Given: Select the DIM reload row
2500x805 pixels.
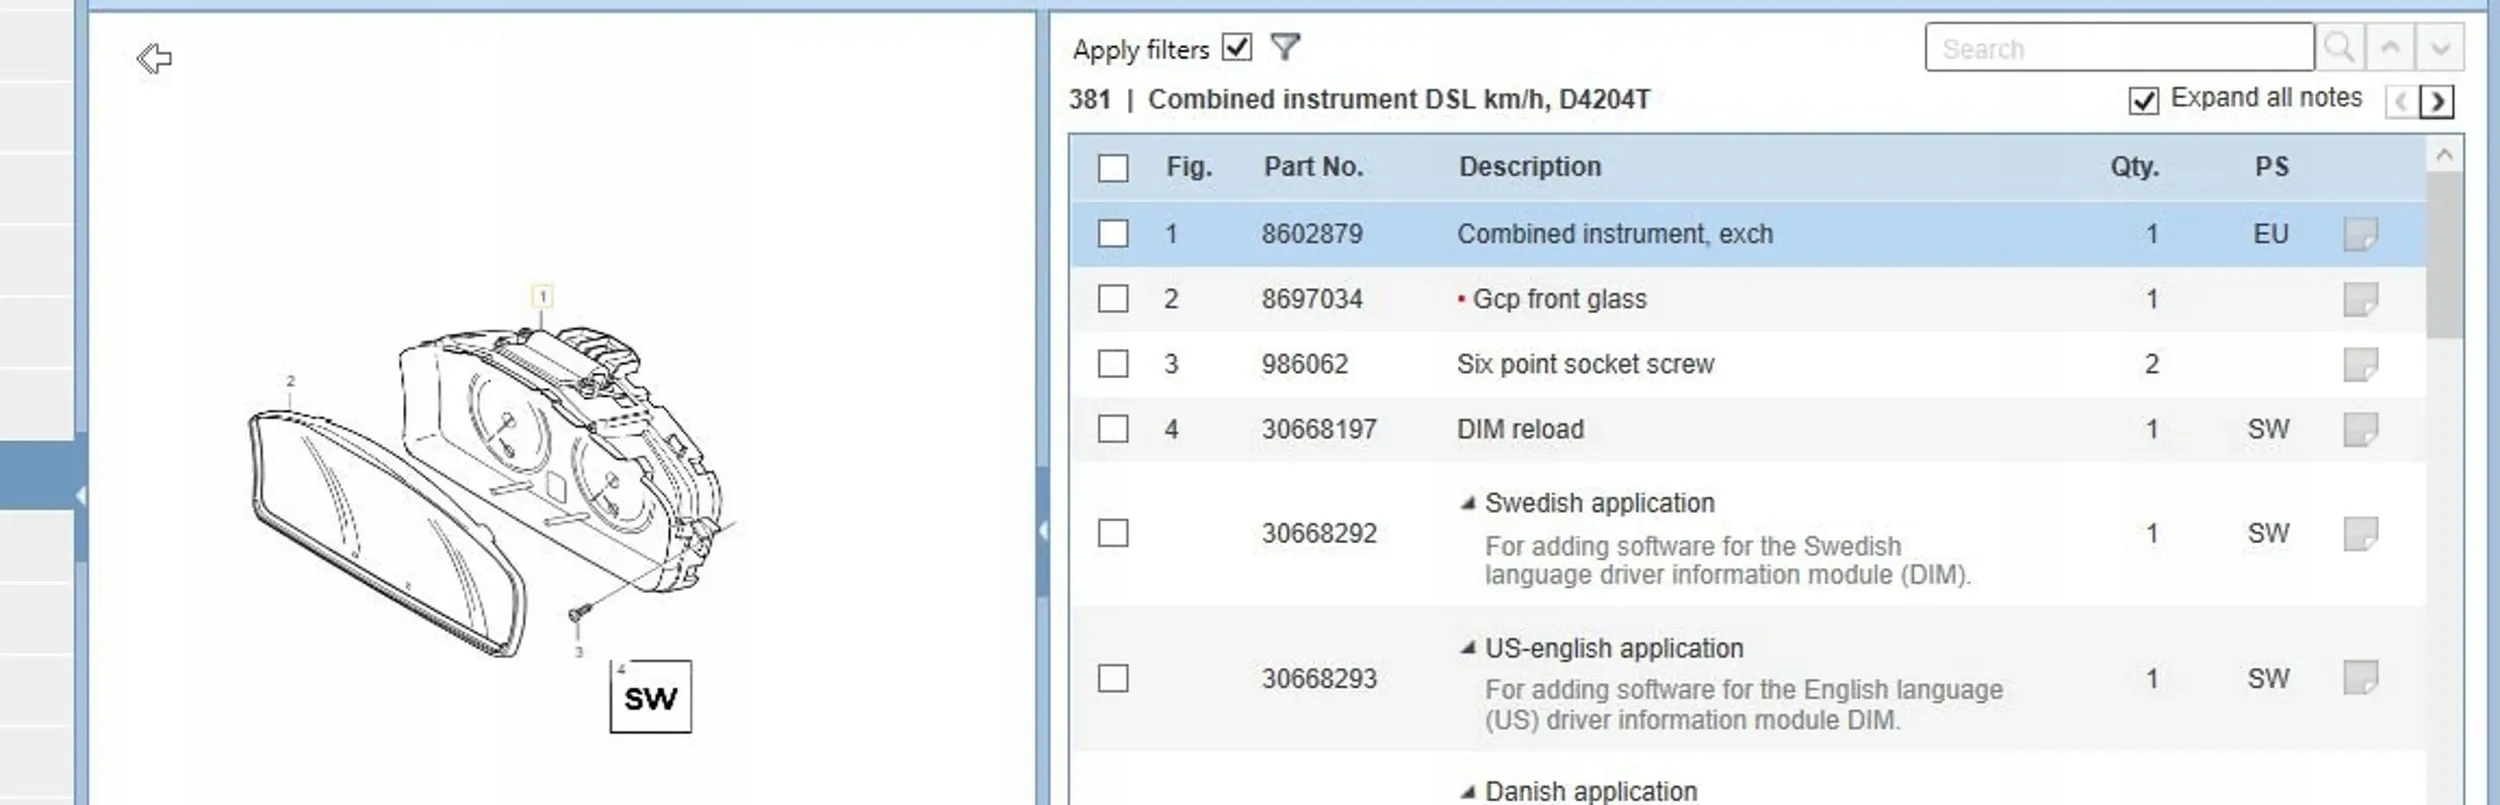Looking at the screenshot, I should (1520, 429).
